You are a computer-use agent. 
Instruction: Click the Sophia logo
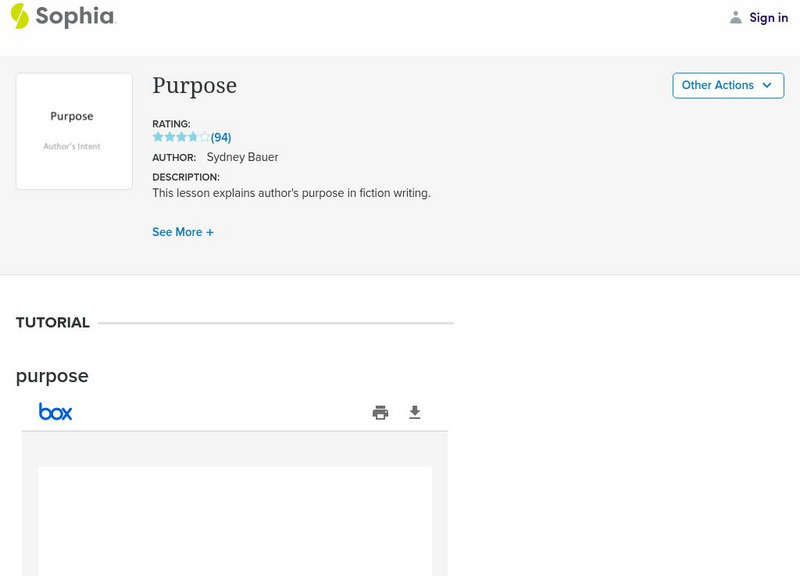62,16
